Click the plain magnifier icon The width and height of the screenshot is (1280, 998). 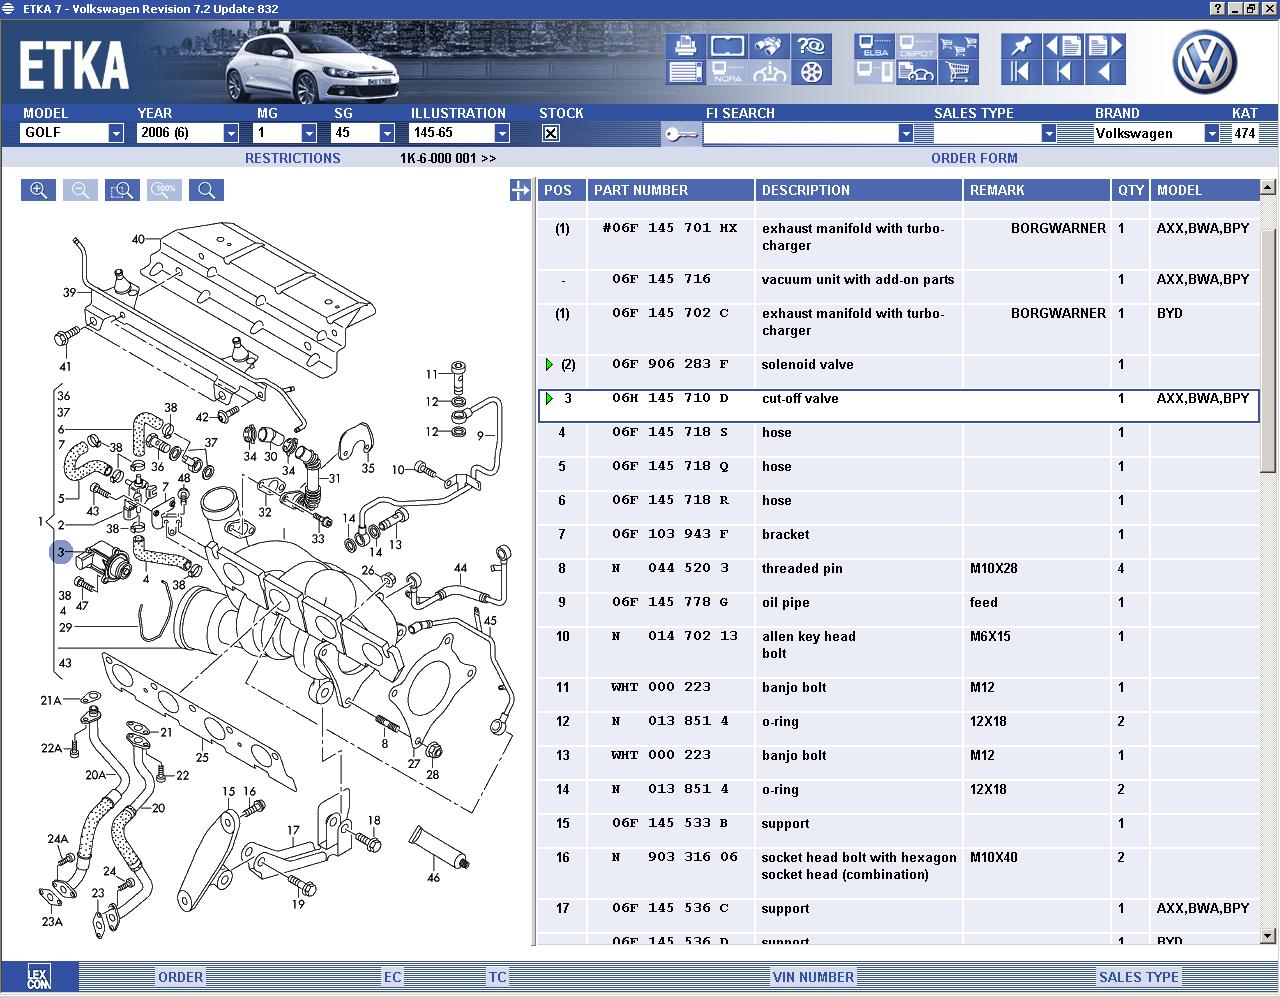[207, 190]
